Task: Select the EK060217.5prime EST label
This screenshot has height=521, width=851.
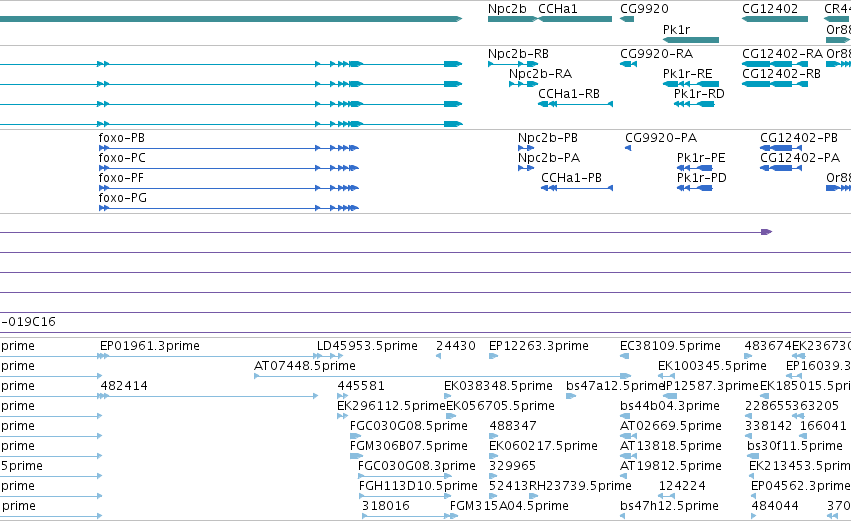Action: click(x=543, y=446)
